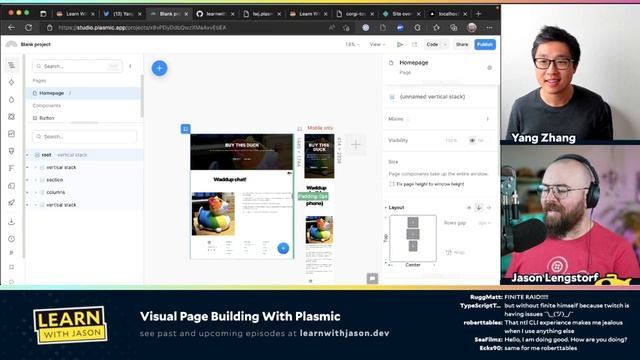Click the import download icon in sidebar
This screenshot has height=360, width=640.
(11, 222)
